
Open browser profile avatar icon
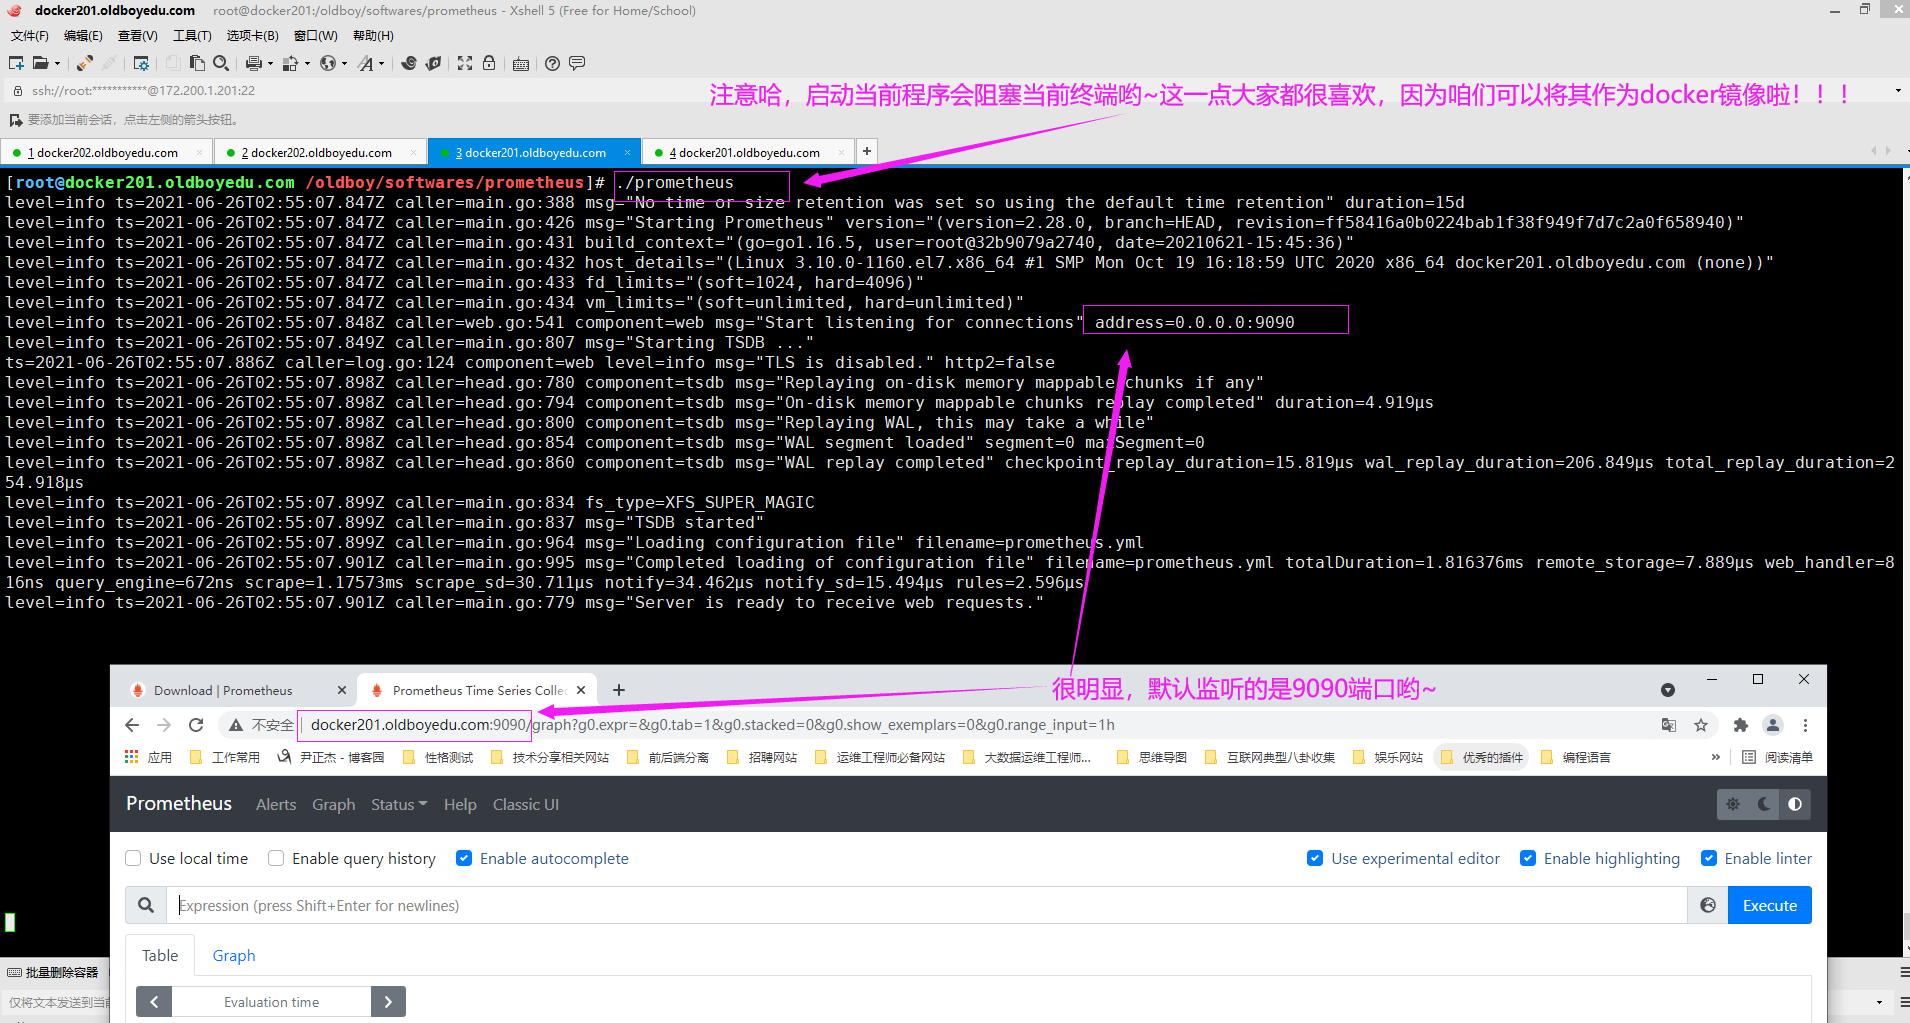(x=1773, y=725)
